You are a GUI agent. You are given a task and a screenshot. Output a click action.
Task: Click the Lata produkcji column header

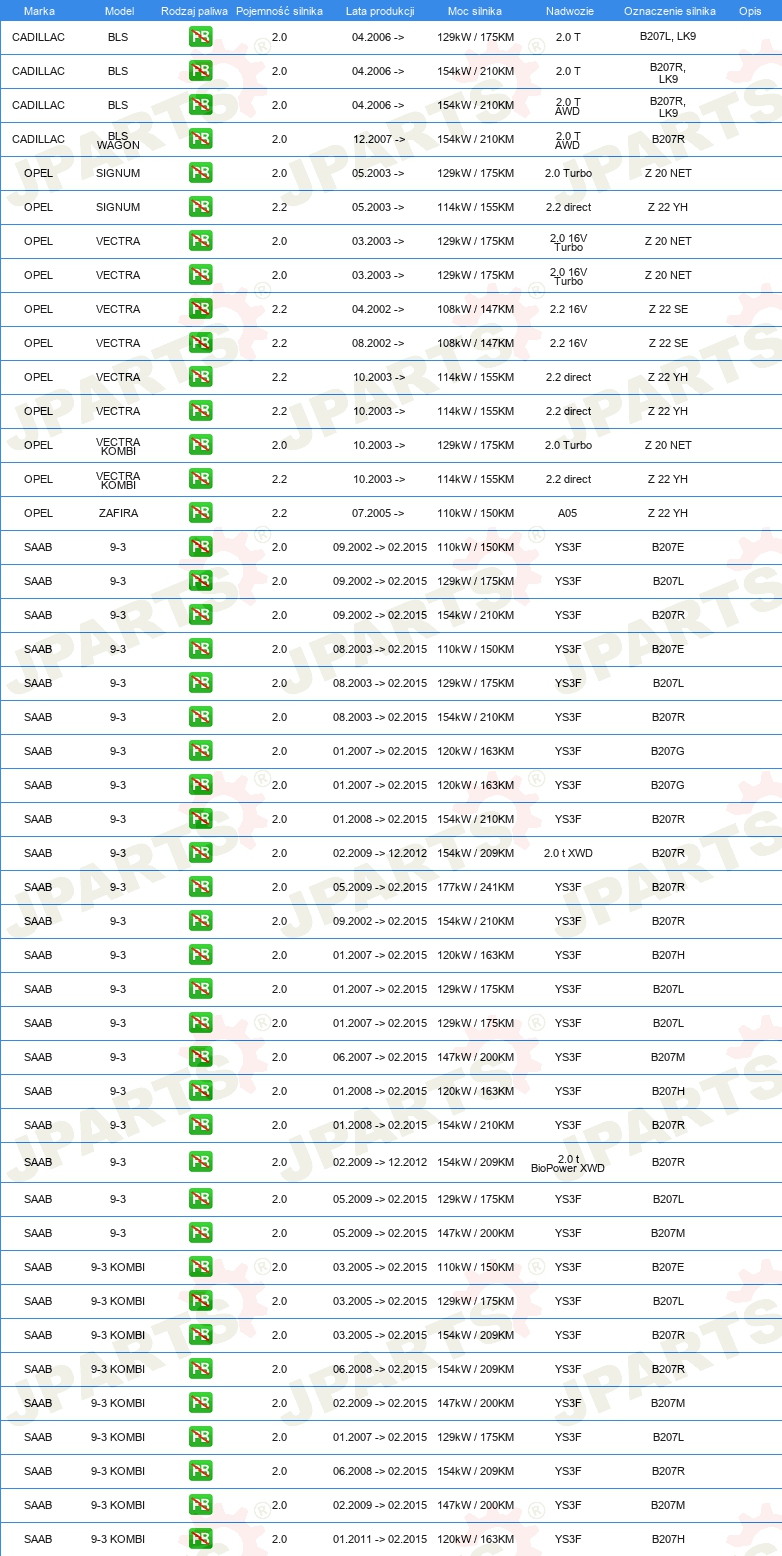click(x=380, y=10)
